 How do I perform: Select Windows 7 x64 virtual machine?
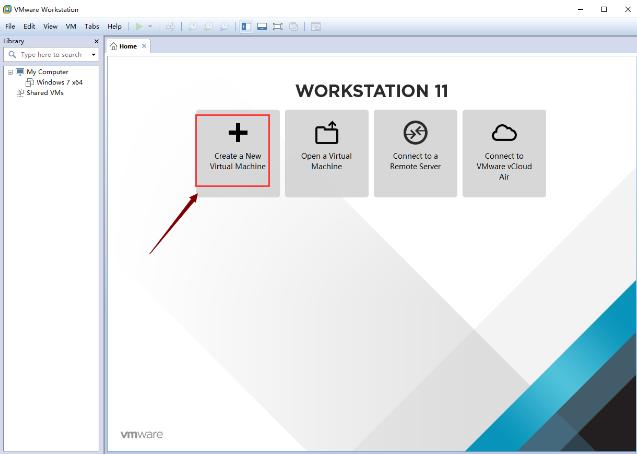pyautogui.click(x=59, y=82)
